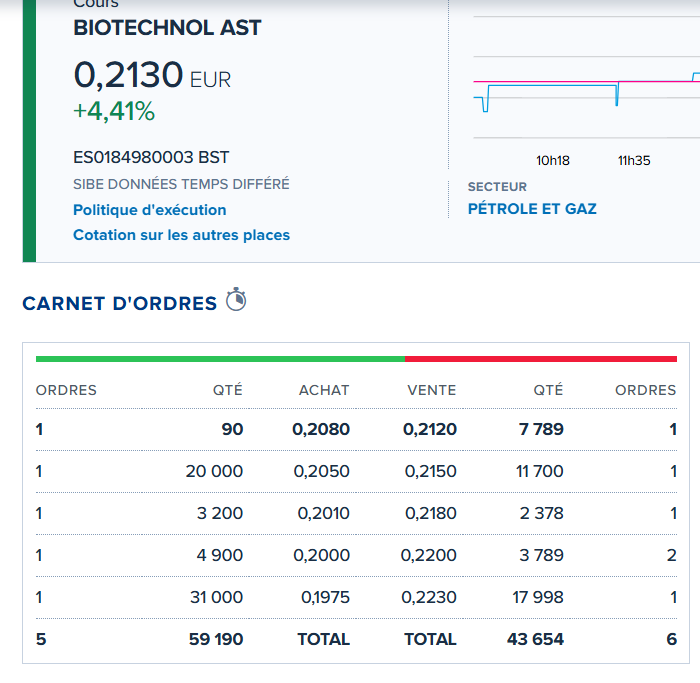Click the 10h18 chart time marker
The height and width of the screenshot is (683, 700).
click(x=553, y=161)
